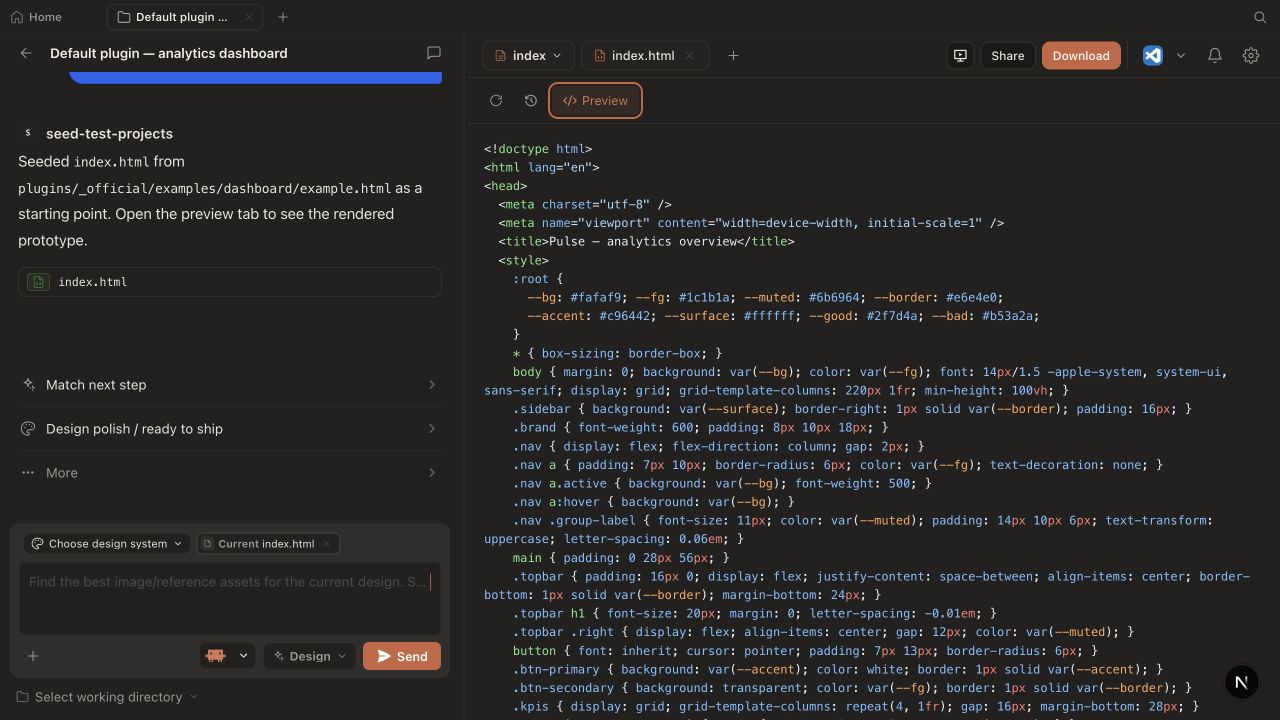Expand Design polish / ready to ship
The image size is (1280, 720).
pos(230,429)
